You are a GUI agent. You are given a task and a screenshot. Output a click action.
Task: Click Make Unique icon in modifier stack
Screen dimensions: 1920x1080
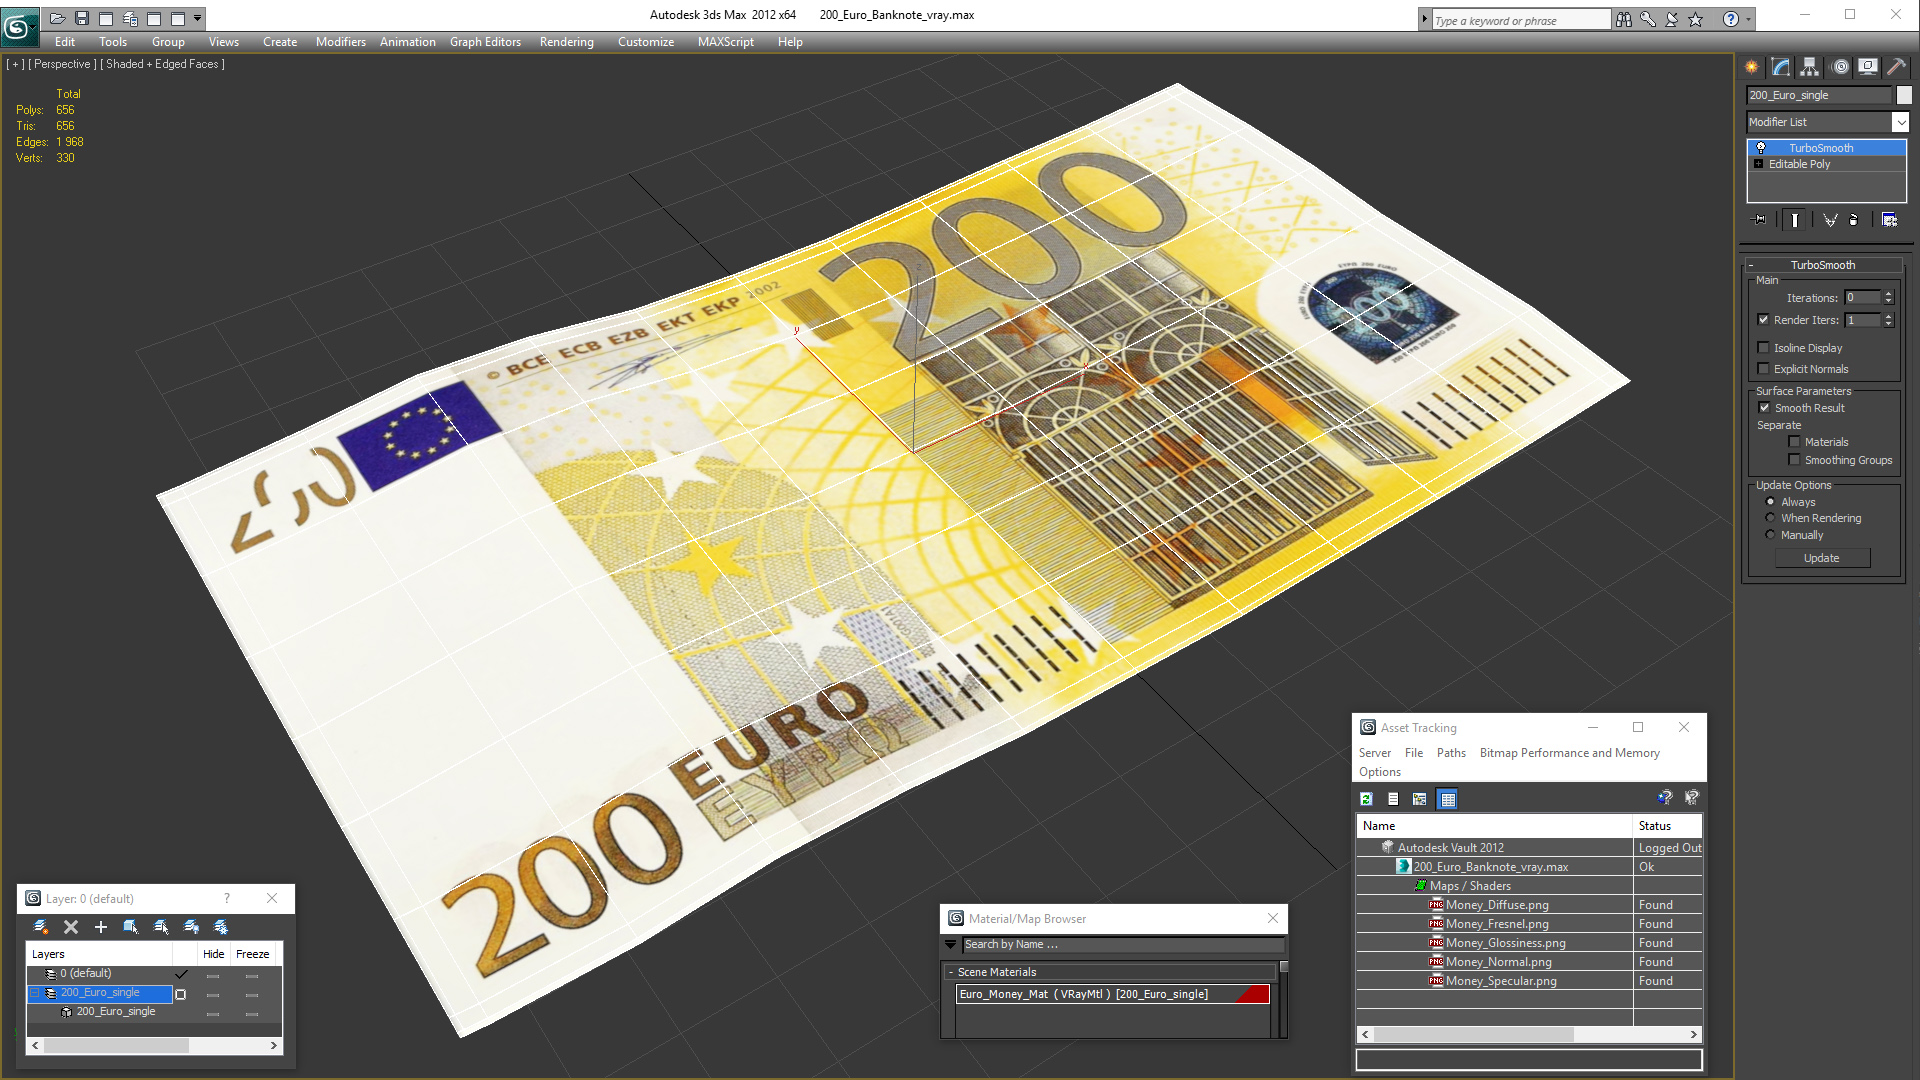click(1830, 220)
